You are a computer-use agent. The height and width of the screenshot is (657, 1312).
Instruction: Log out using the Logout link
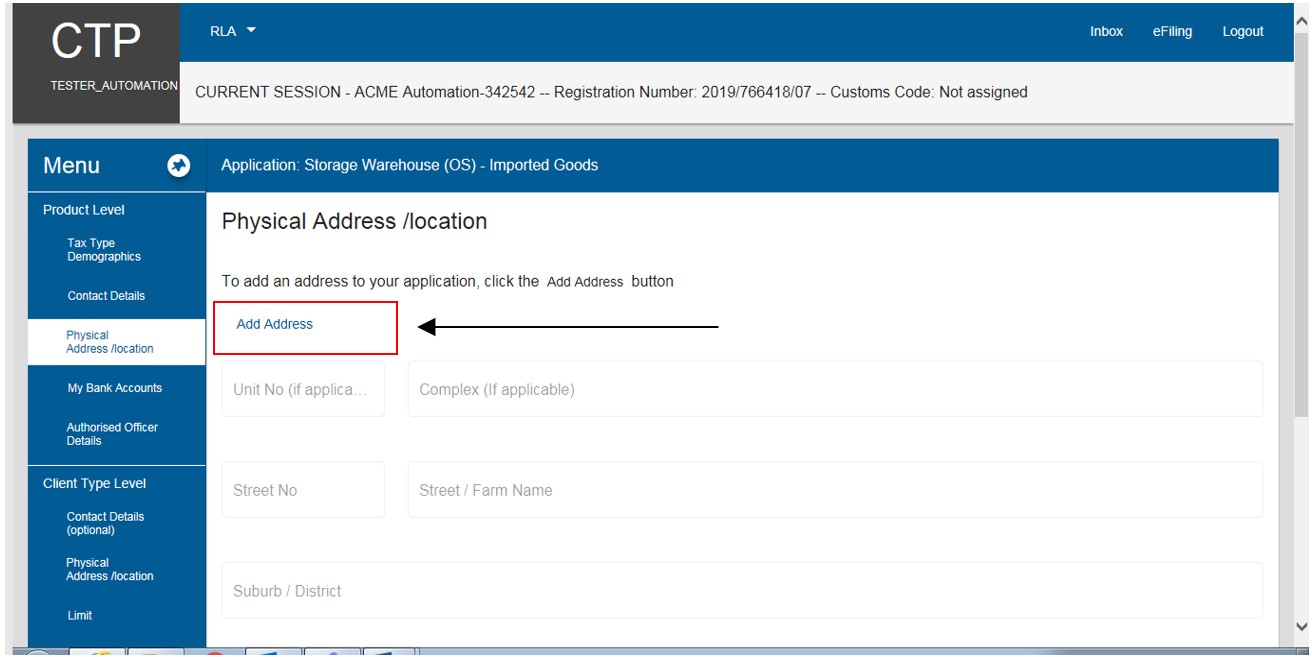[1243, 32]
